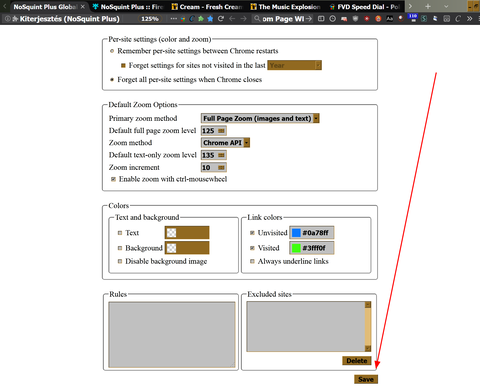Click the search go arrow button

point(309,19)
